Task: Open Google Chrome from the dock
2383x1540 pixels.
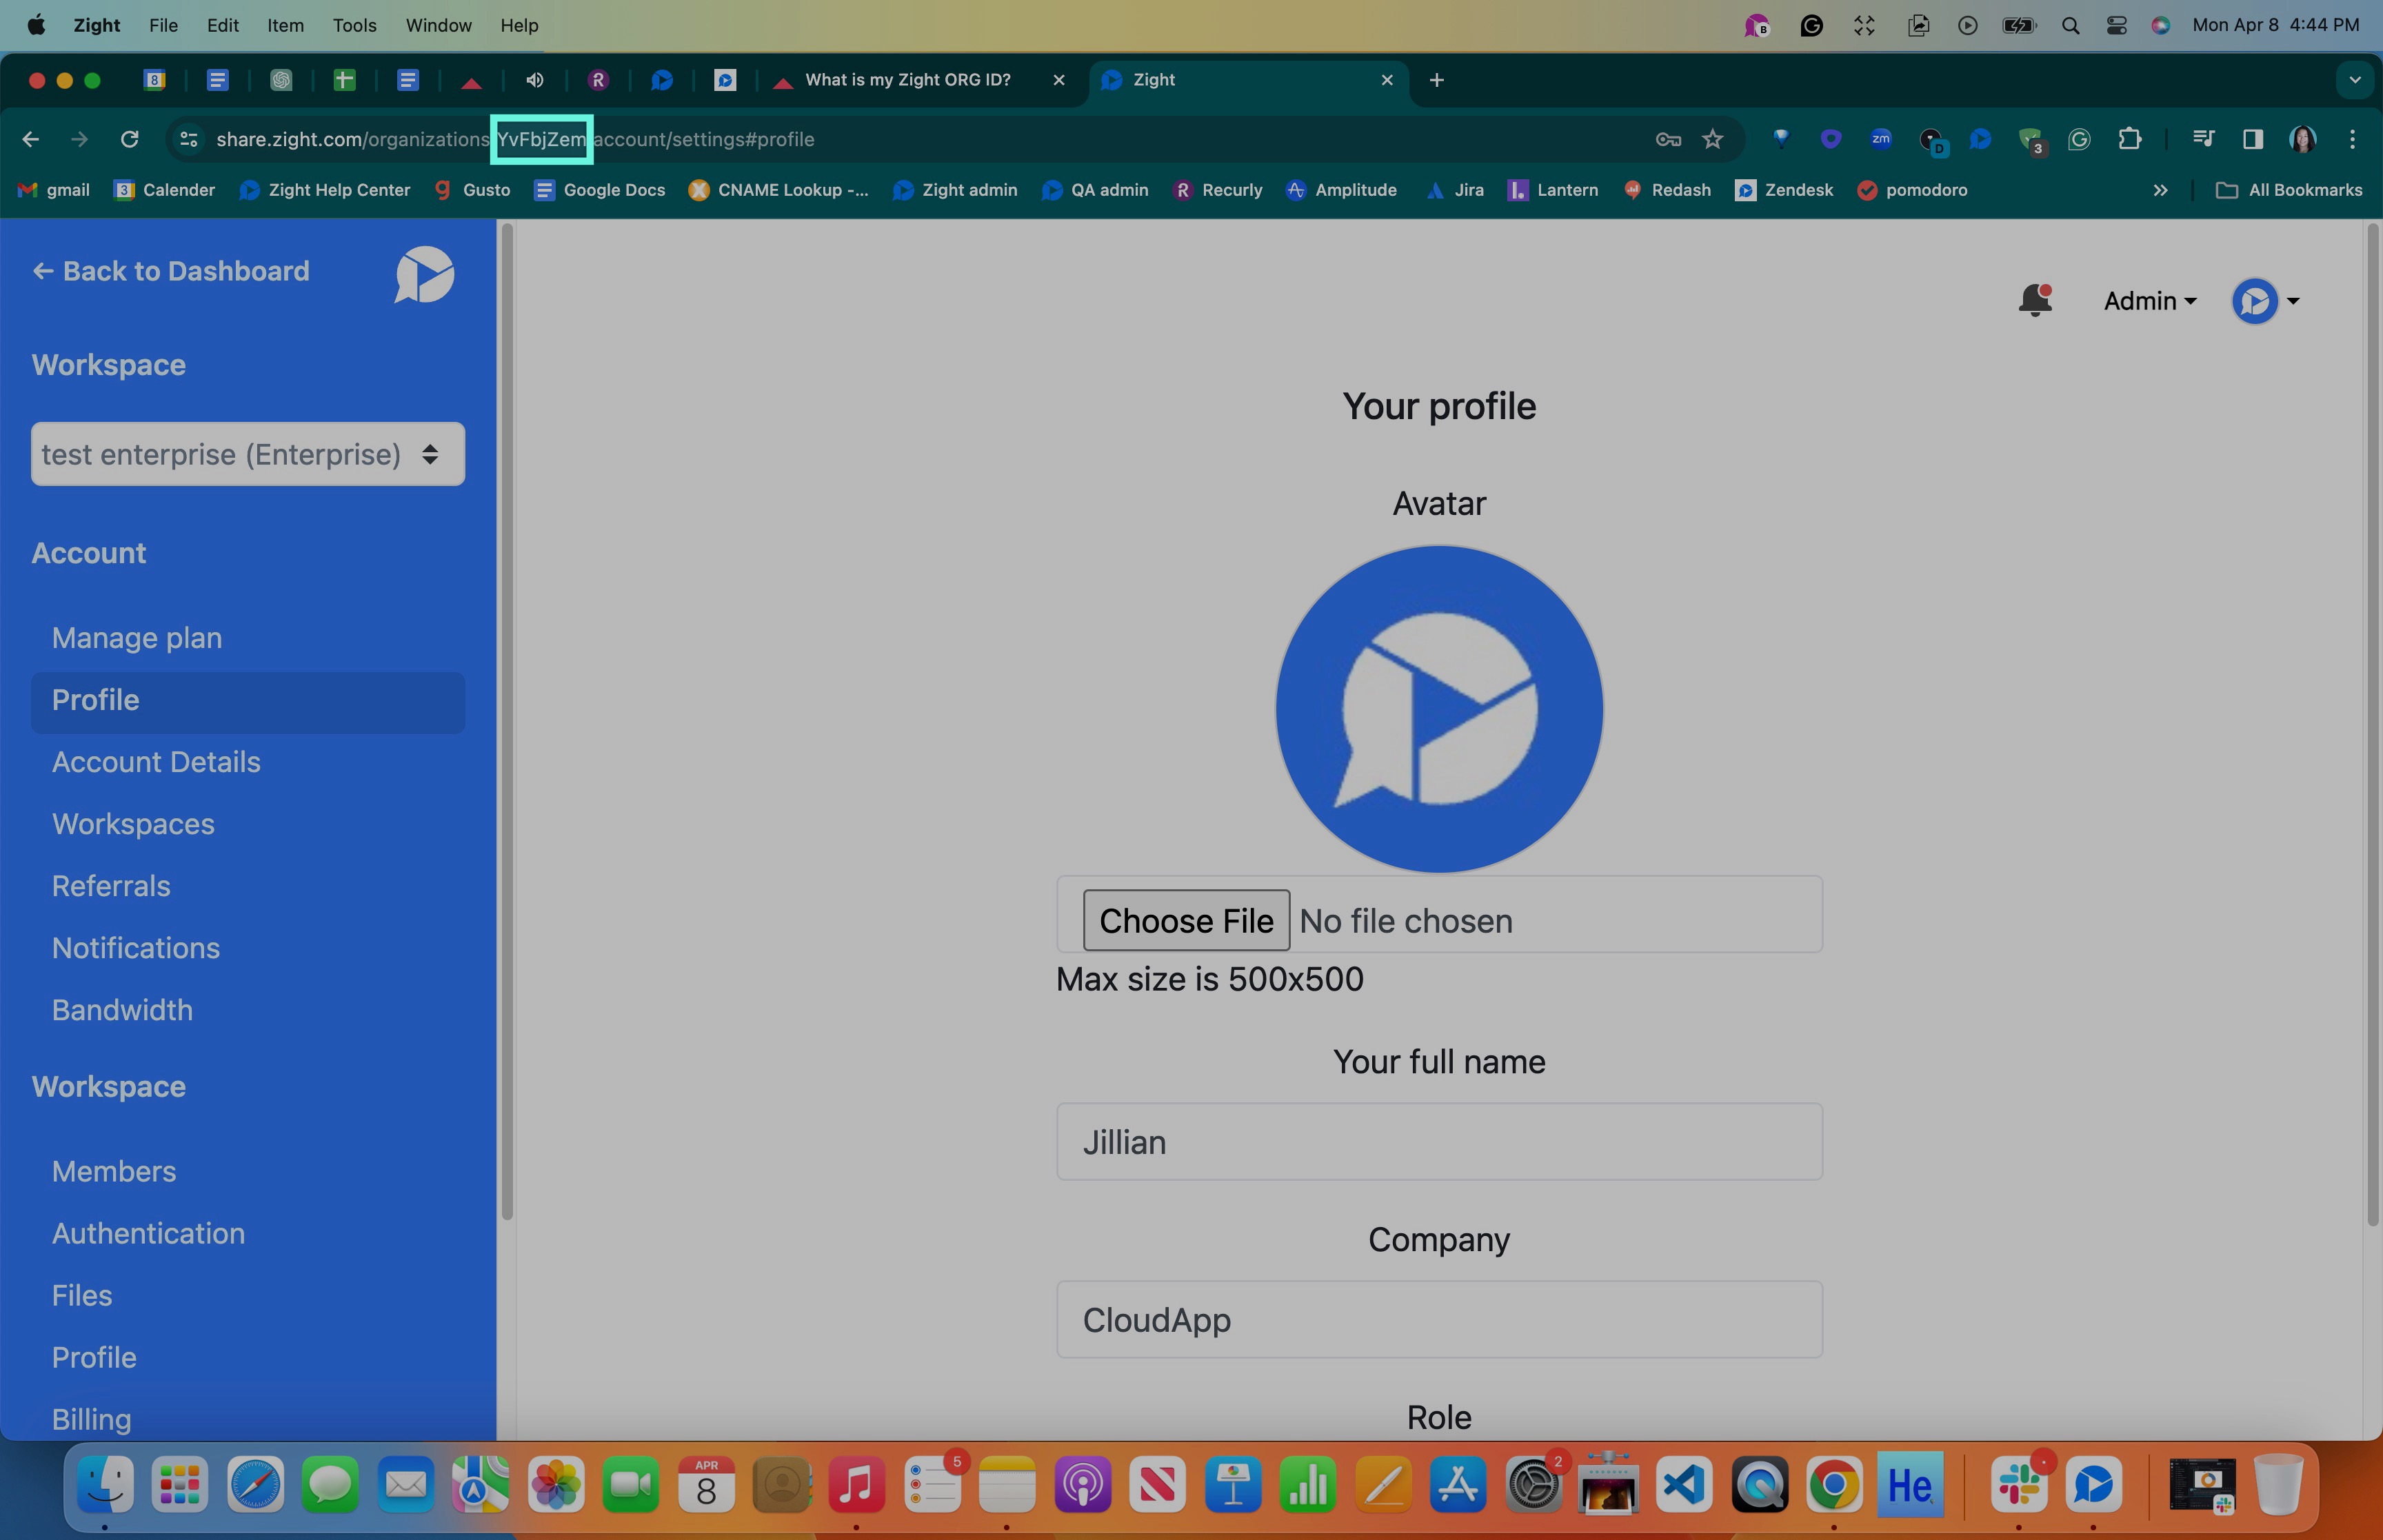Action: [x=1834, y=1485]
